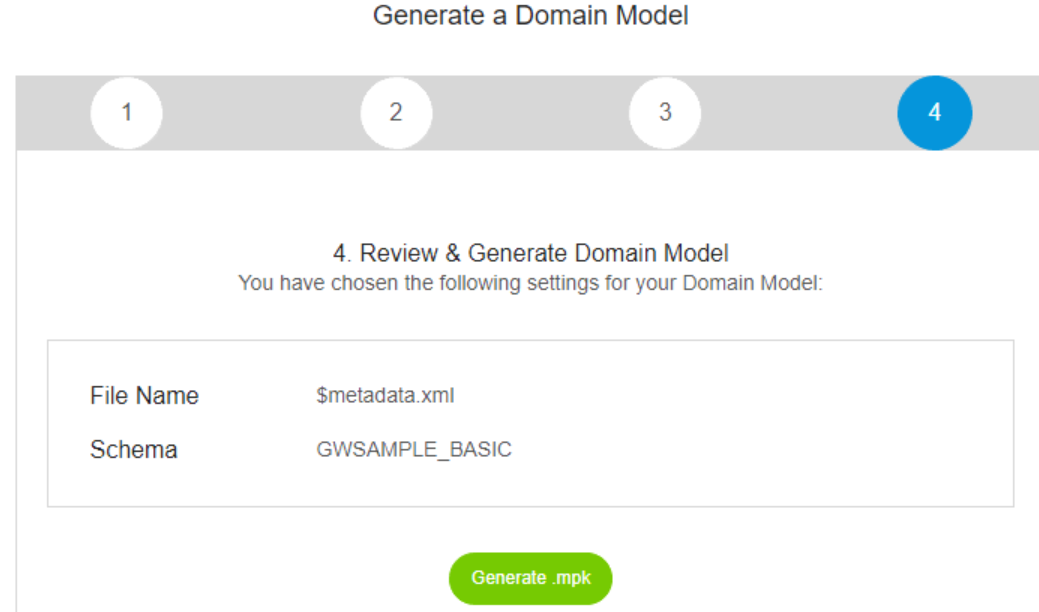Click the File Name label
Screen dimensions: 1039x612
(x=144, y=395)
